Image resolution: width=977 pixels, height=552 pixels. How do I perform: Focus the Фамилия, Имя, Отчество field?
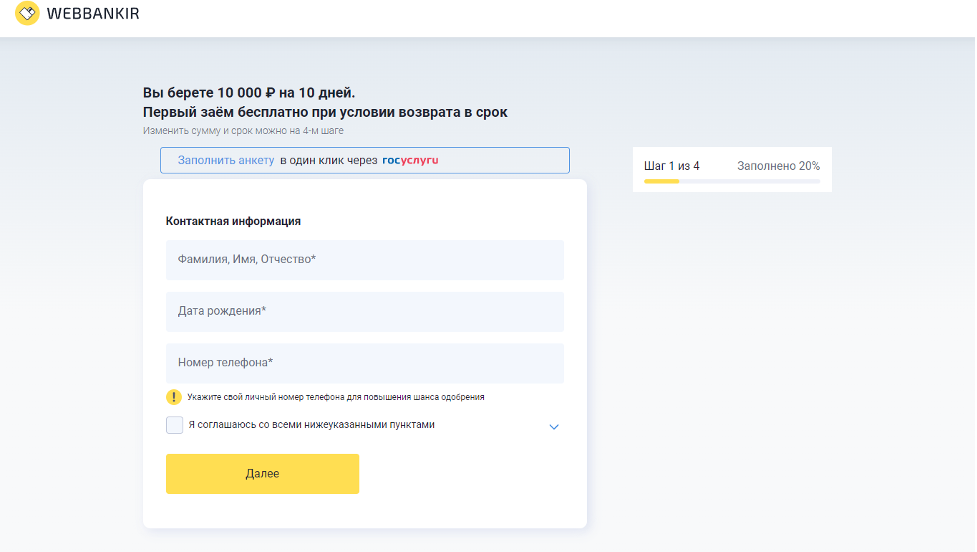364,260
